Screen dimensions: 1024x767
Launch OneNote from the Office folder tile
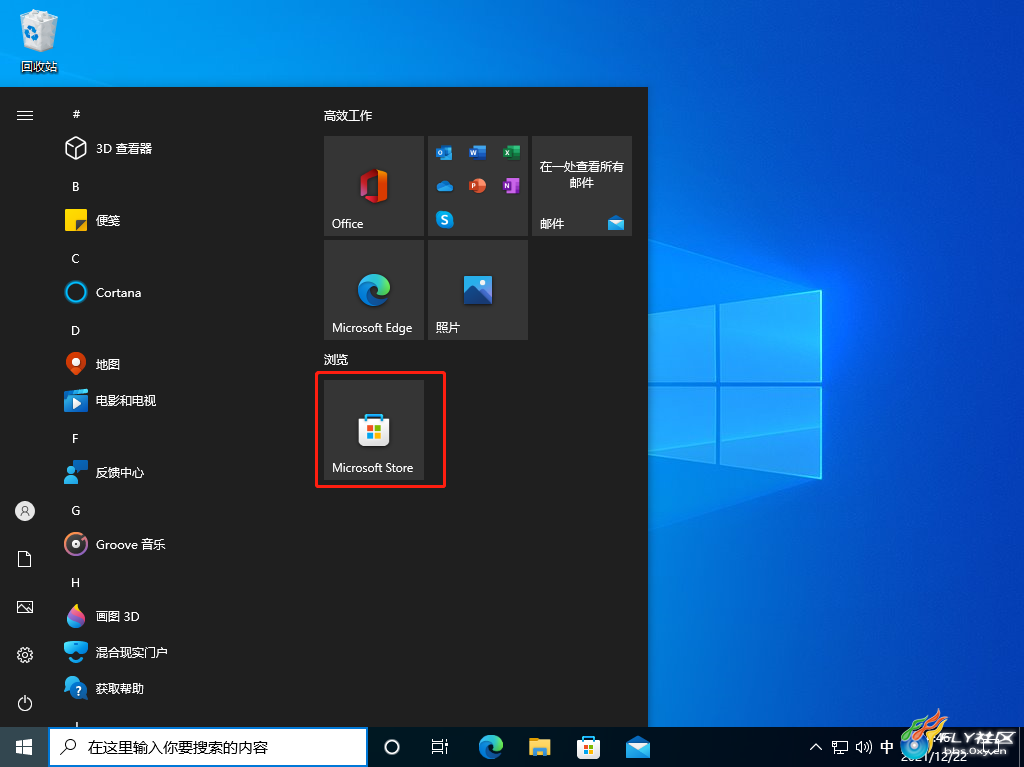(511, 186)
